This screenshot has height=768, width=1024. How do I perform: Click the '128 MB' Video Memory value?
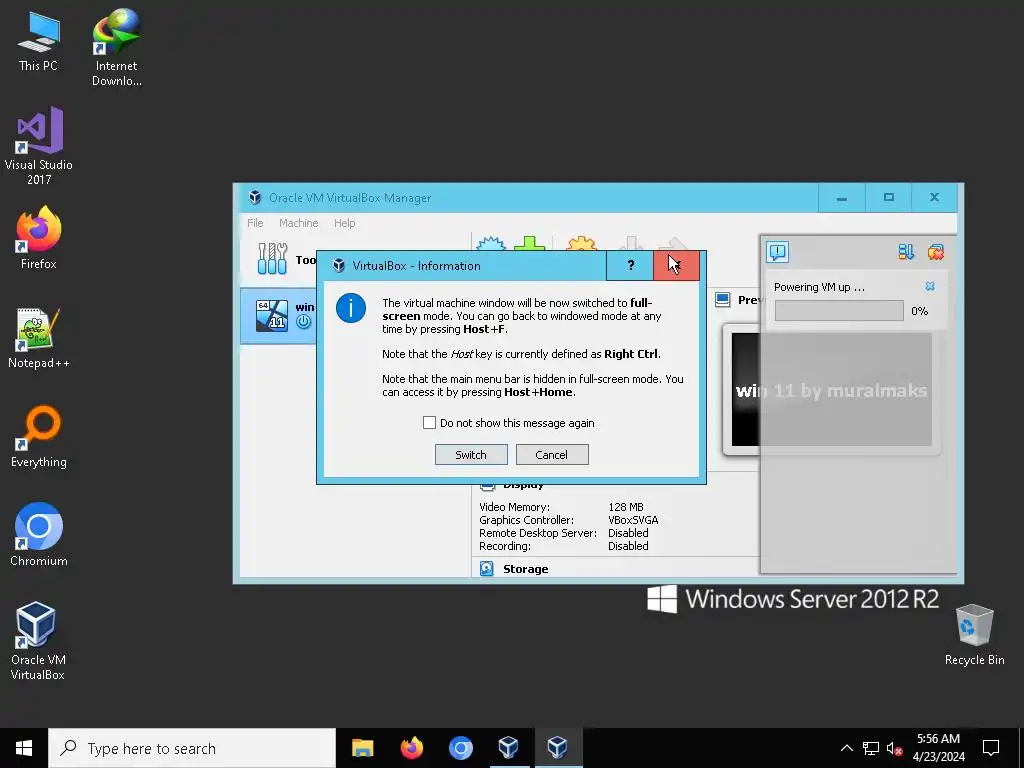[x=626, y=507]
